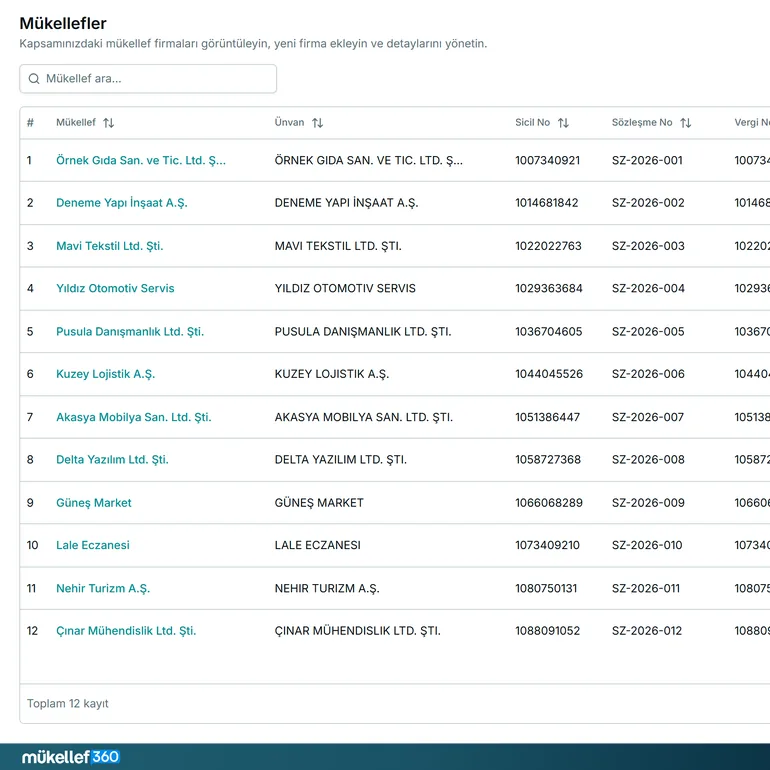
Task: Open Lale Eczanesi link
Action: (93, 545)
